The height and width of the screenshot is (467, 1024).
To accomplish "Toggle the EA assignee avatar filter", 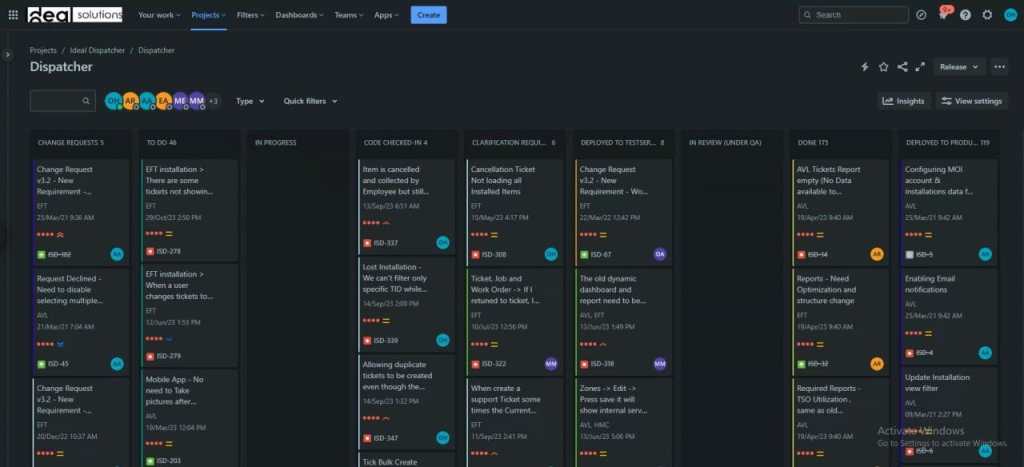I will point(164,101).
